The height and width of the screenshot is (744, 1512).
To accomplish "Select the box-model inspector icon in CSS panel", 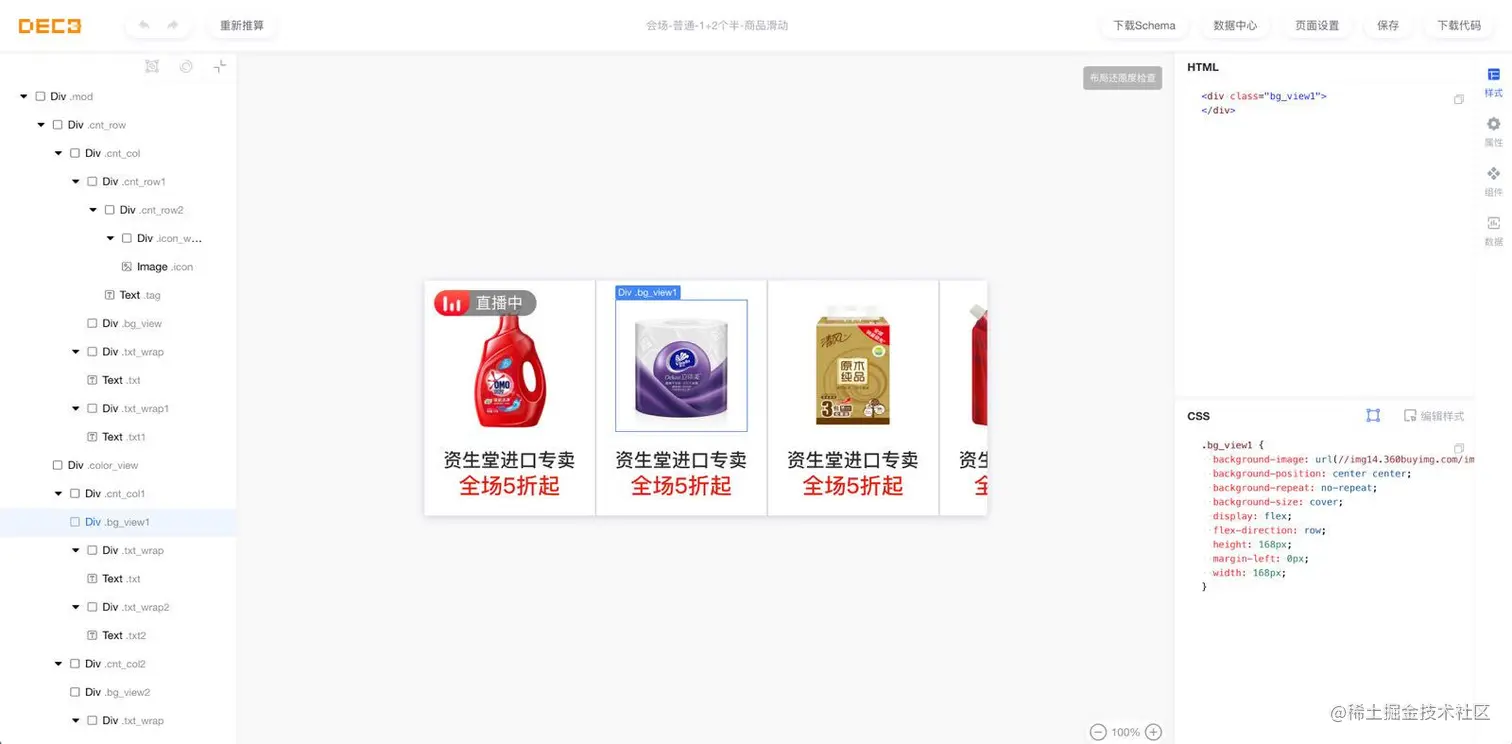I will 1373,415.
